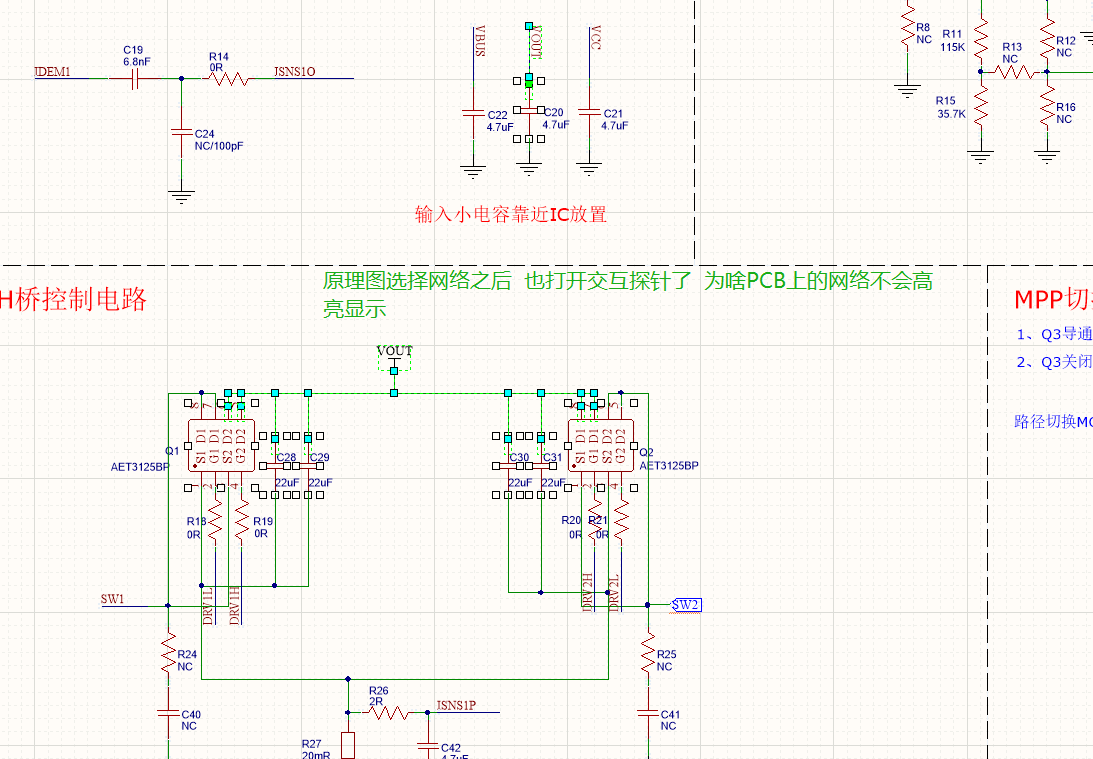Click the DRV1H vertical net label
1093x759 pixels.
(235, 605)
